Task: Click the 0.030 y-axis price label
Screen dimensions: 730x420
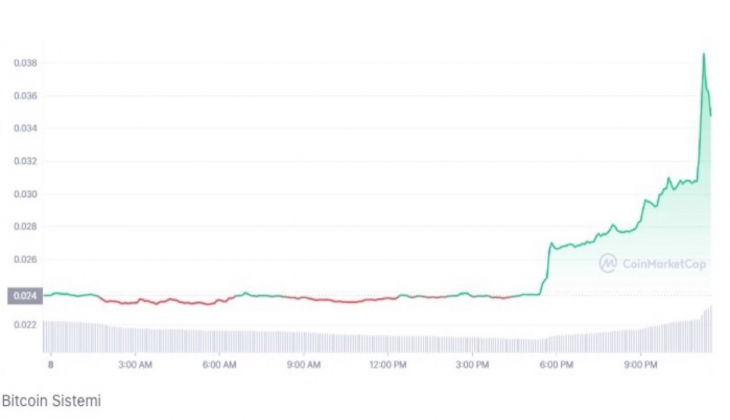Action: [x=25, y=194]
